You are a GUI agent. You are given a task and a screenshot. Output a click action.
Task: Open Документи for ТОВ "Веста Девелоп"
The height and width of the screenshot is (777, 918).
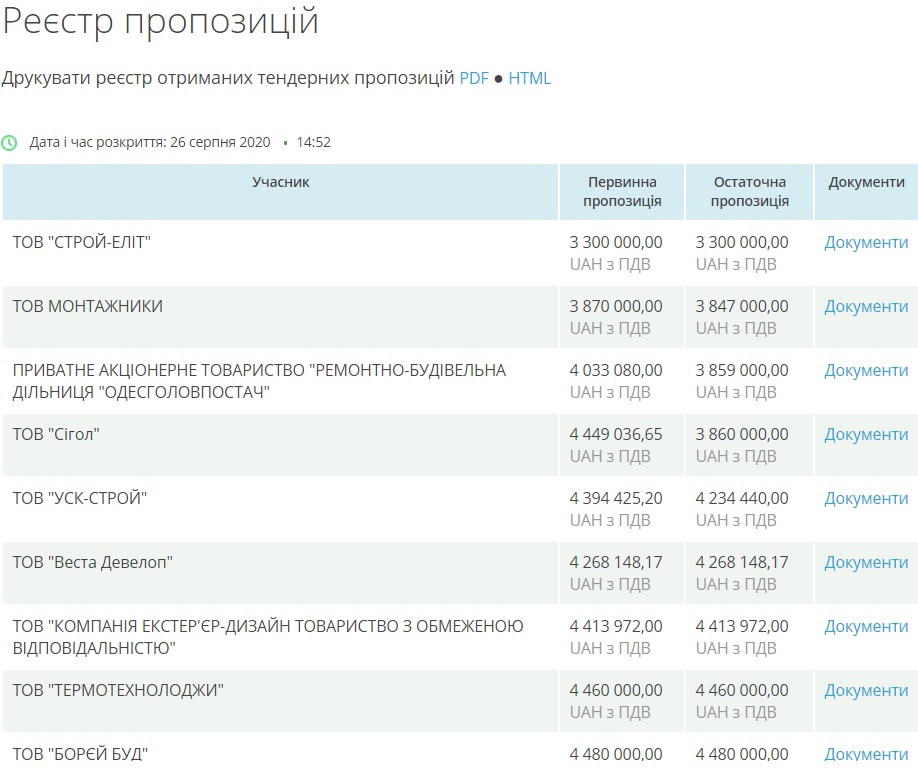tap(866, 562)
